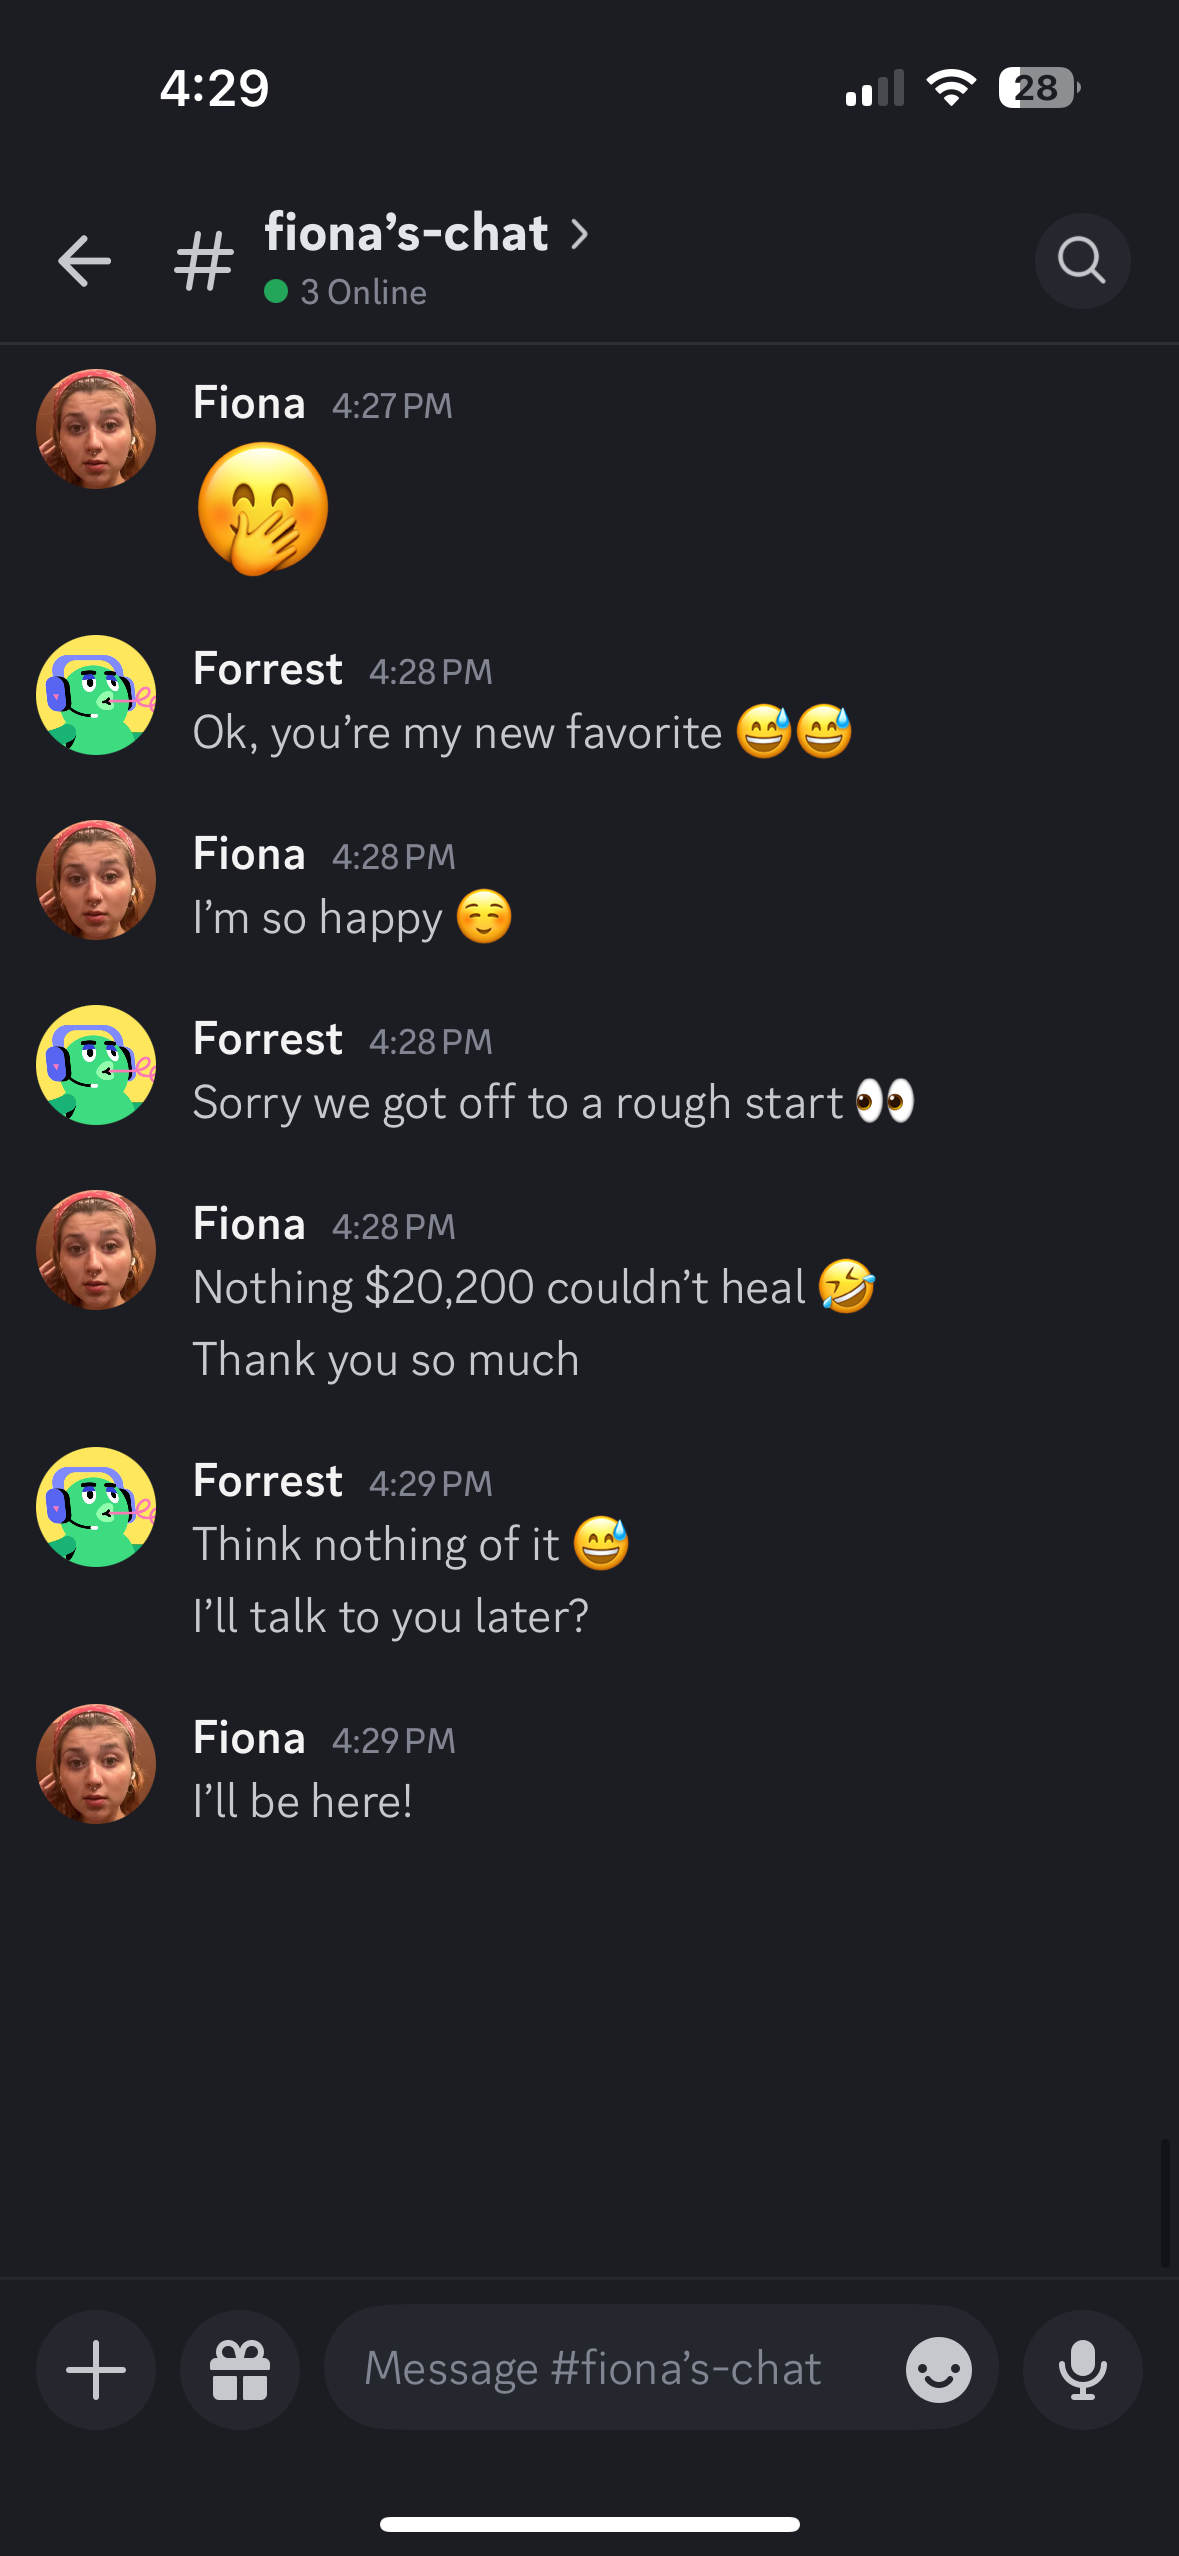Open the emoji picker smiley icon
Viewport: 1179px width, 2556px height.
(x=938, y=2369)
